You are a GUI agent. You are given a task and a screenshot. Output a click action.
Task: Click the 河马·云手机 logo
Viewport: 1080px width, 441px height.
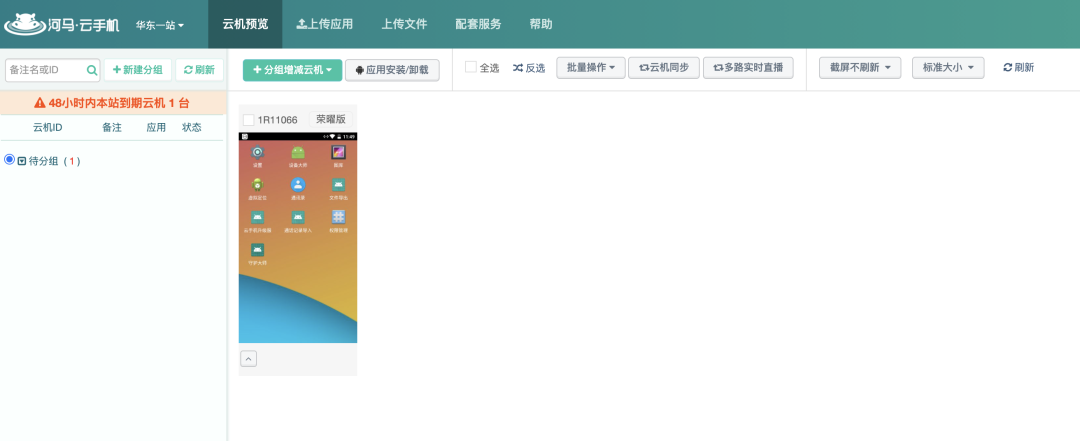[62, 24]
